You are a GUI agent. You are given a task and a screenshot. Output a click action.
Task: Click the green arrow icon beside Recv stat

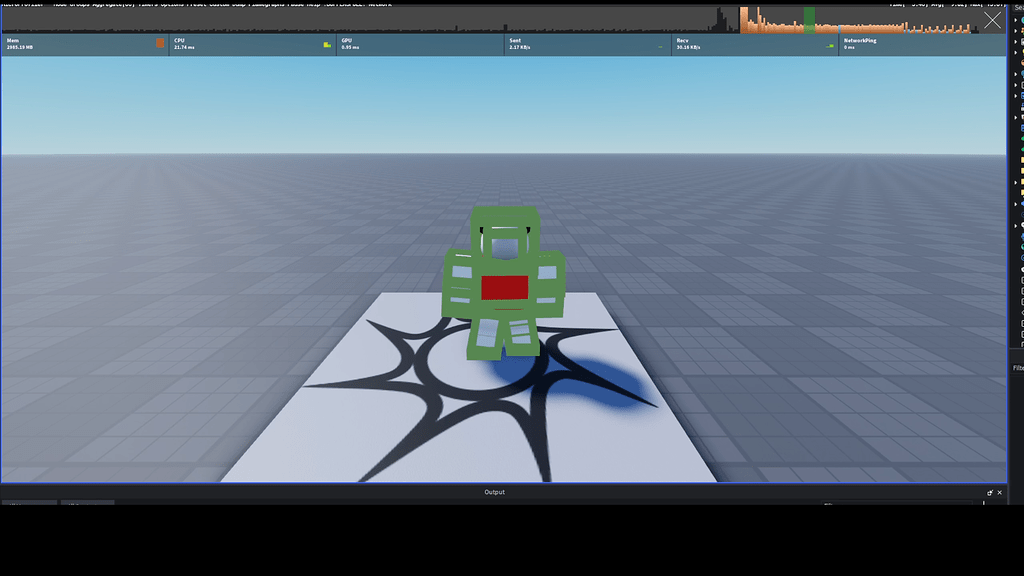pyautogui.click(x=832, y=44)
